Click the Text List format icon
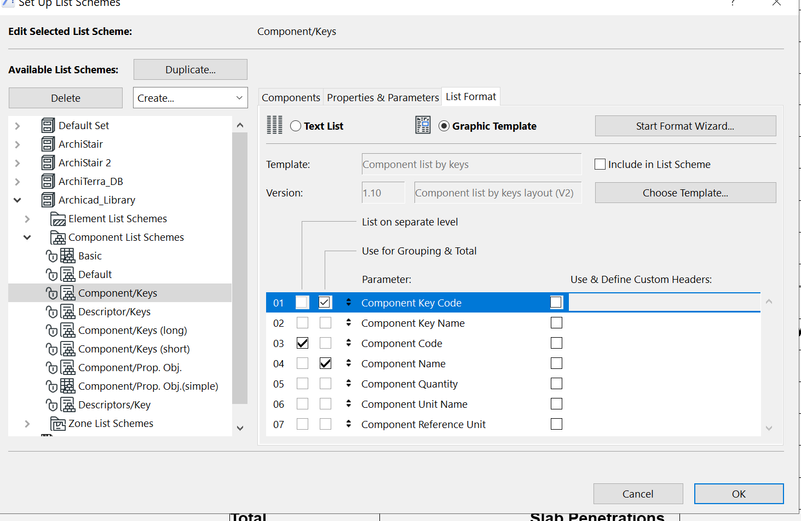Image resolution: width=801 pixels, height=521 pixels. pos(275,126)
